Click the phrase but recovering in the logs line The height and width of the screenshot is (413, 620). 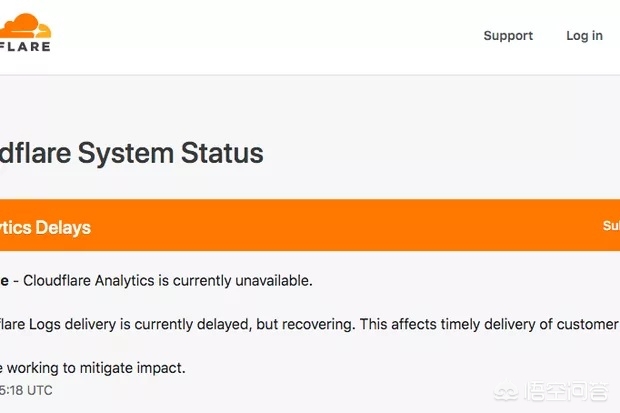point(305,324)
